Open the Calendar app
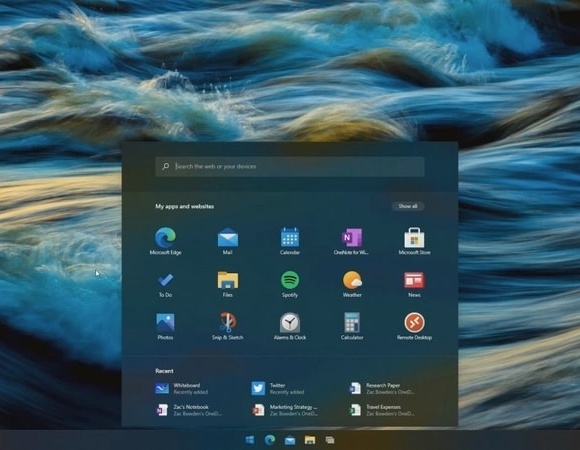The image size is (580, 450). [290, 241]
